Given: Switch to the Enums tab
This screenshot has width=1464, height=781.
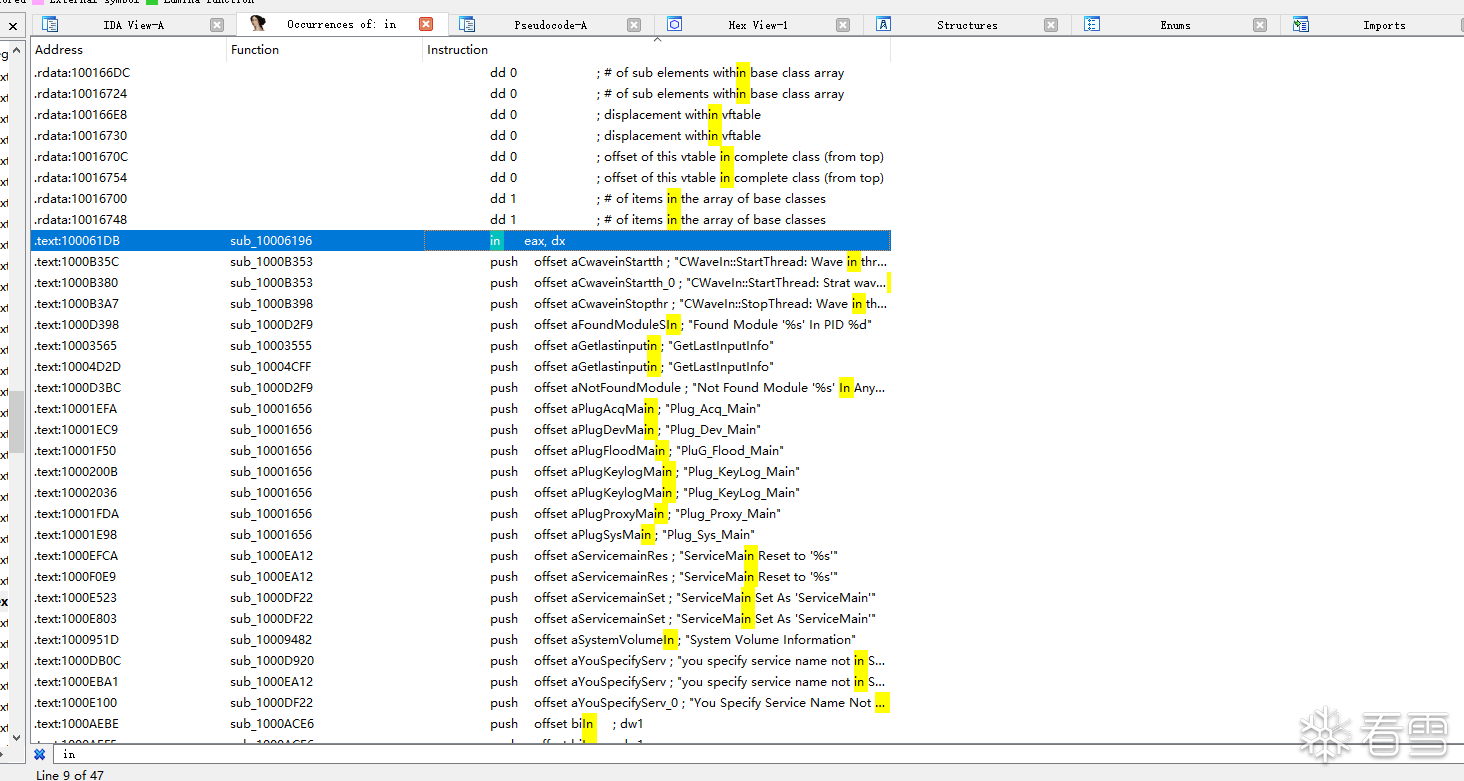Looking at the screenshot, I should tap(1175, 25).
